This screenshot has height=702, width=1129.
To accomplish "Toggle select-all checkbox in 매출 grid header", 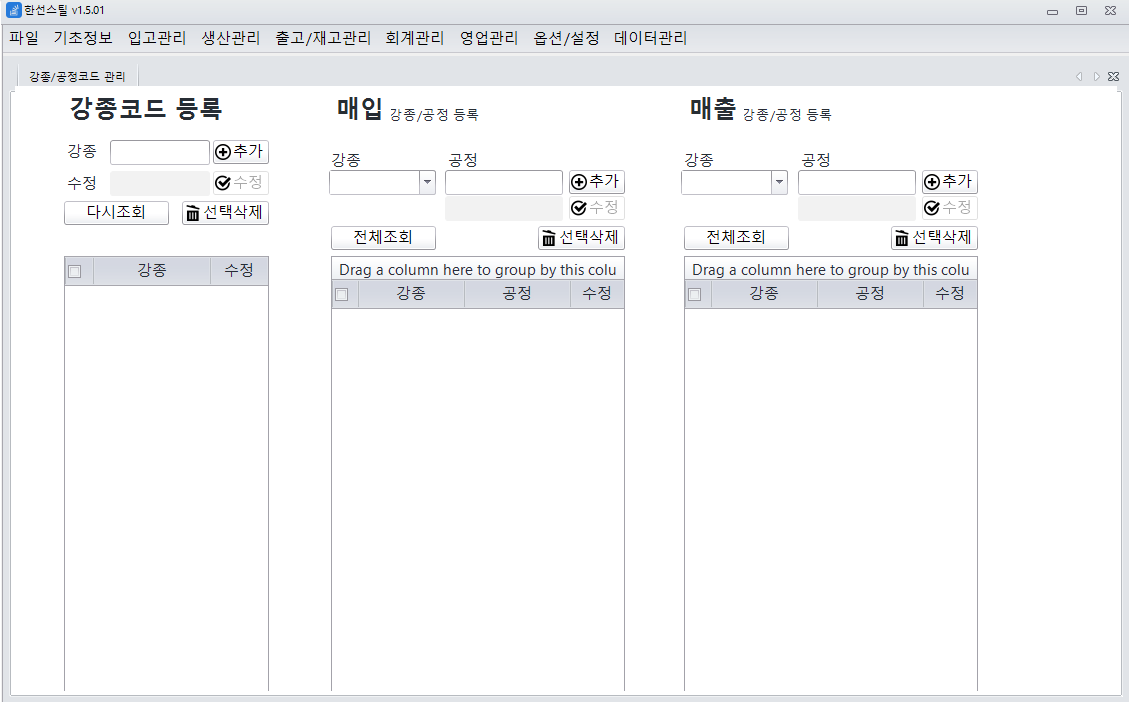I will point(695,294).
